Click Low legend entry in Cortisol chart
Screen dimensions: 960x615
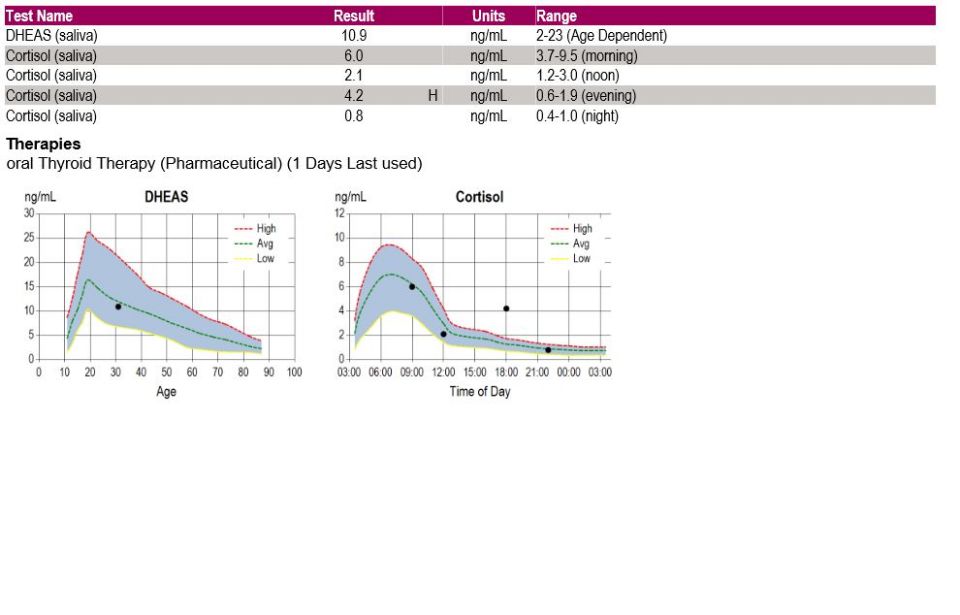(x=571, y=258)
